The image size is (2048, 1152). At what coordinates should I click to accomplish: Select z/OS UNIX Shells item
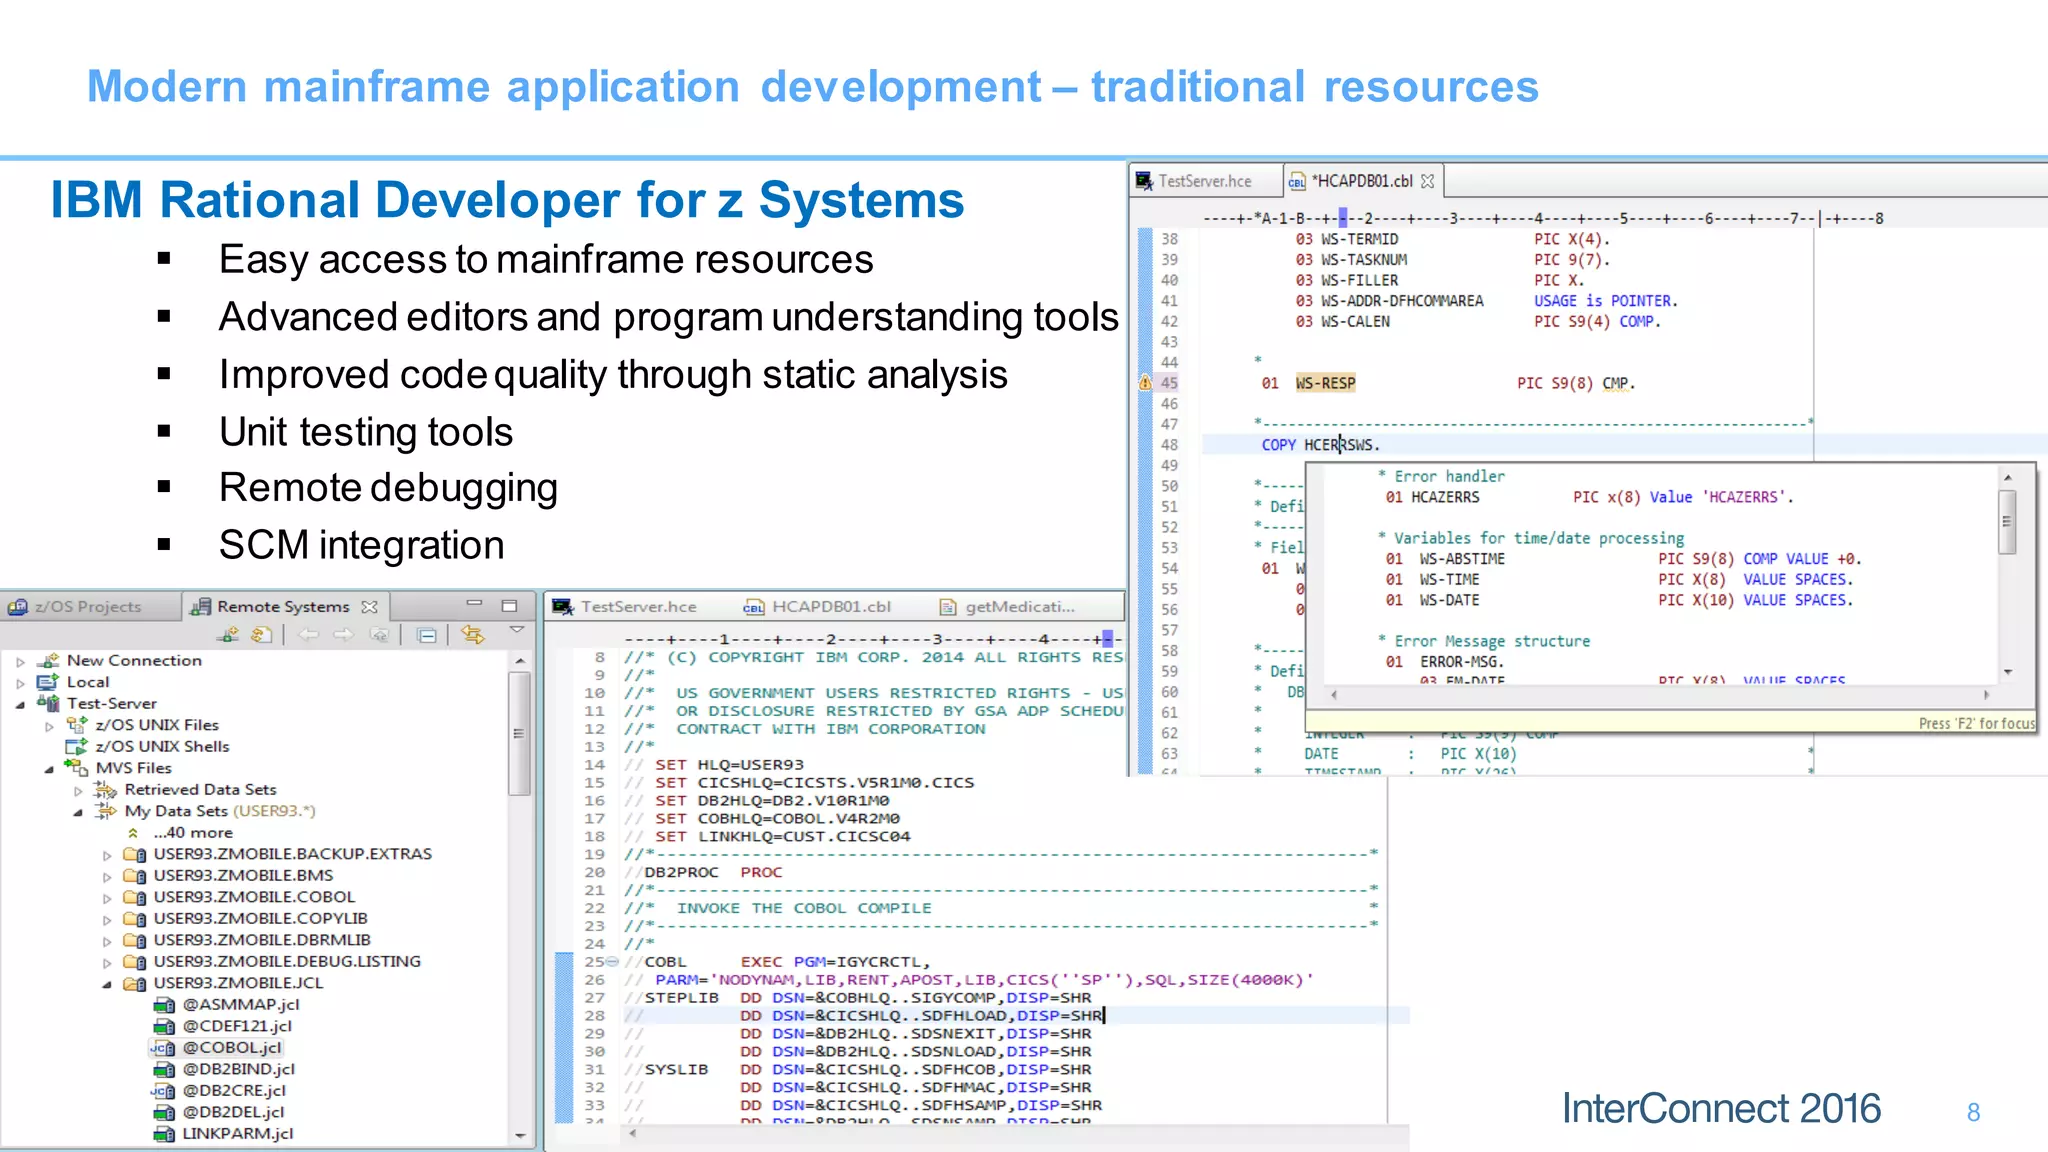click(162, 747)
